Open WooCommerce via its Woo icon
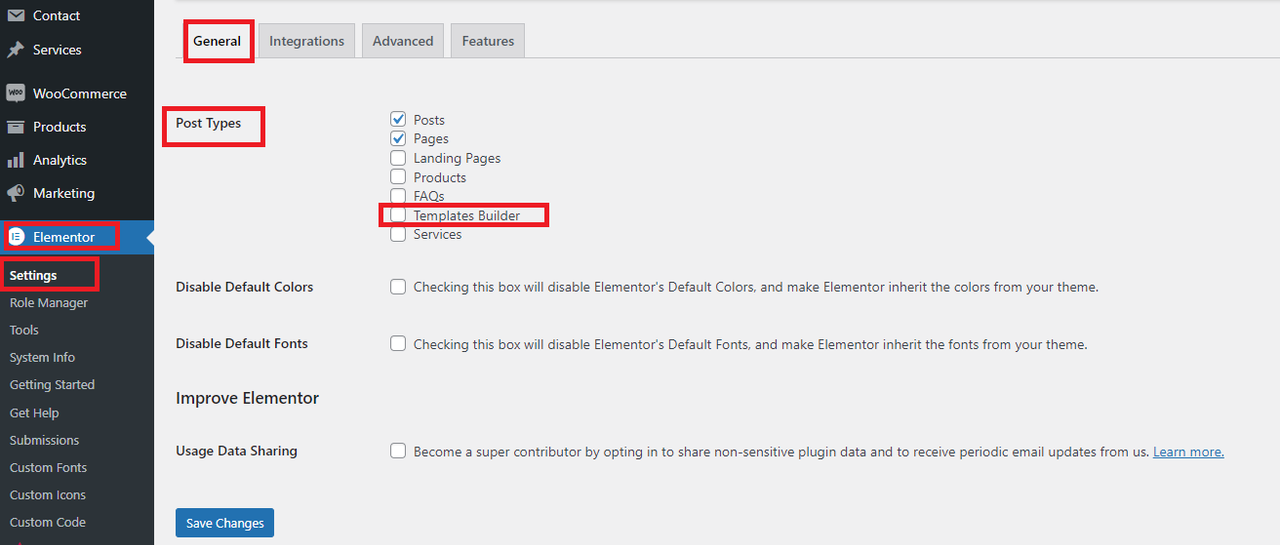 [15, 93]
